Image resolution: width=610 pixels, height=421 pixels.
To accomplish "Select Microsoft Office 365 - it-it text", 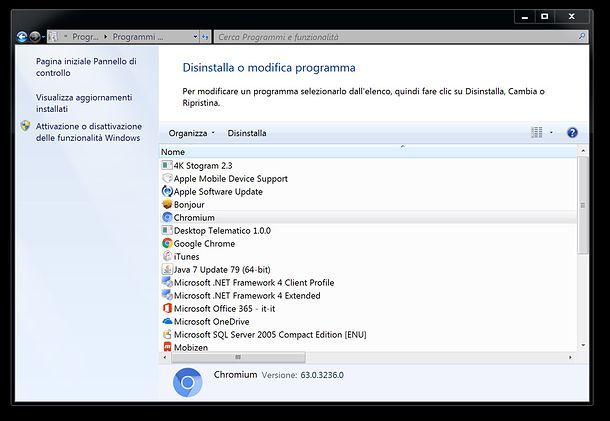I will pyautogui.click(x=224, y=309).
